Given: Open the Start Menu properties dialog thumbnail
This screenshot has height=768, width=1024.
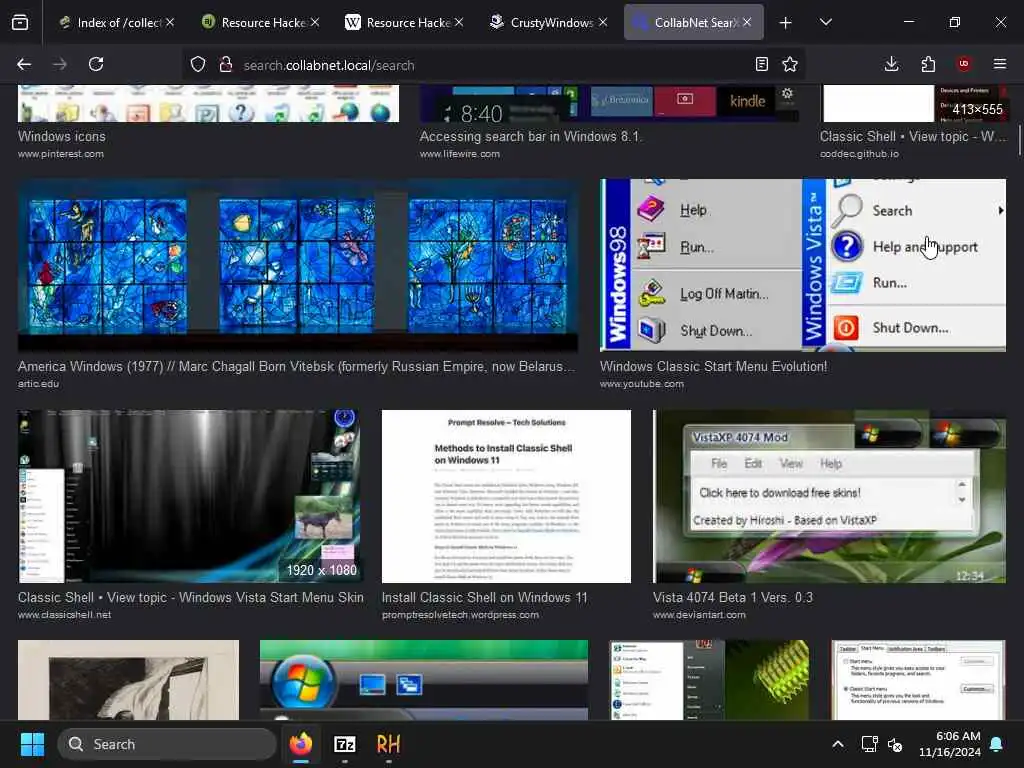Looking at the screenshot, I should pos(918,680).
